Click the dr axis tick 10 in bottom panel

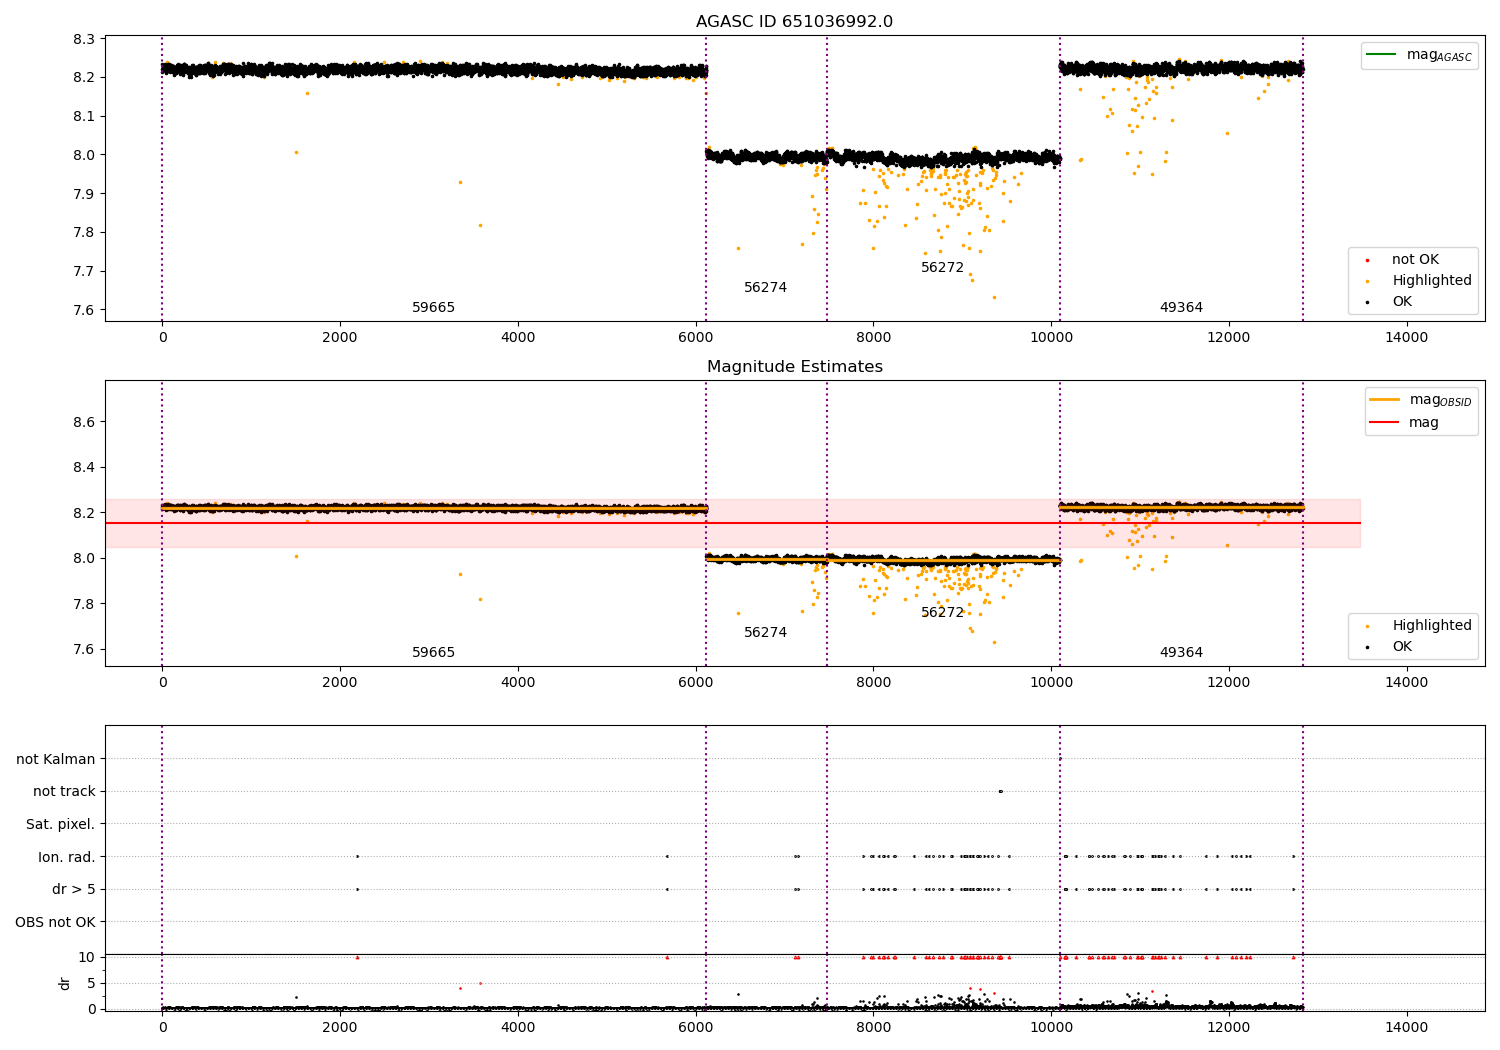point(87,957)
